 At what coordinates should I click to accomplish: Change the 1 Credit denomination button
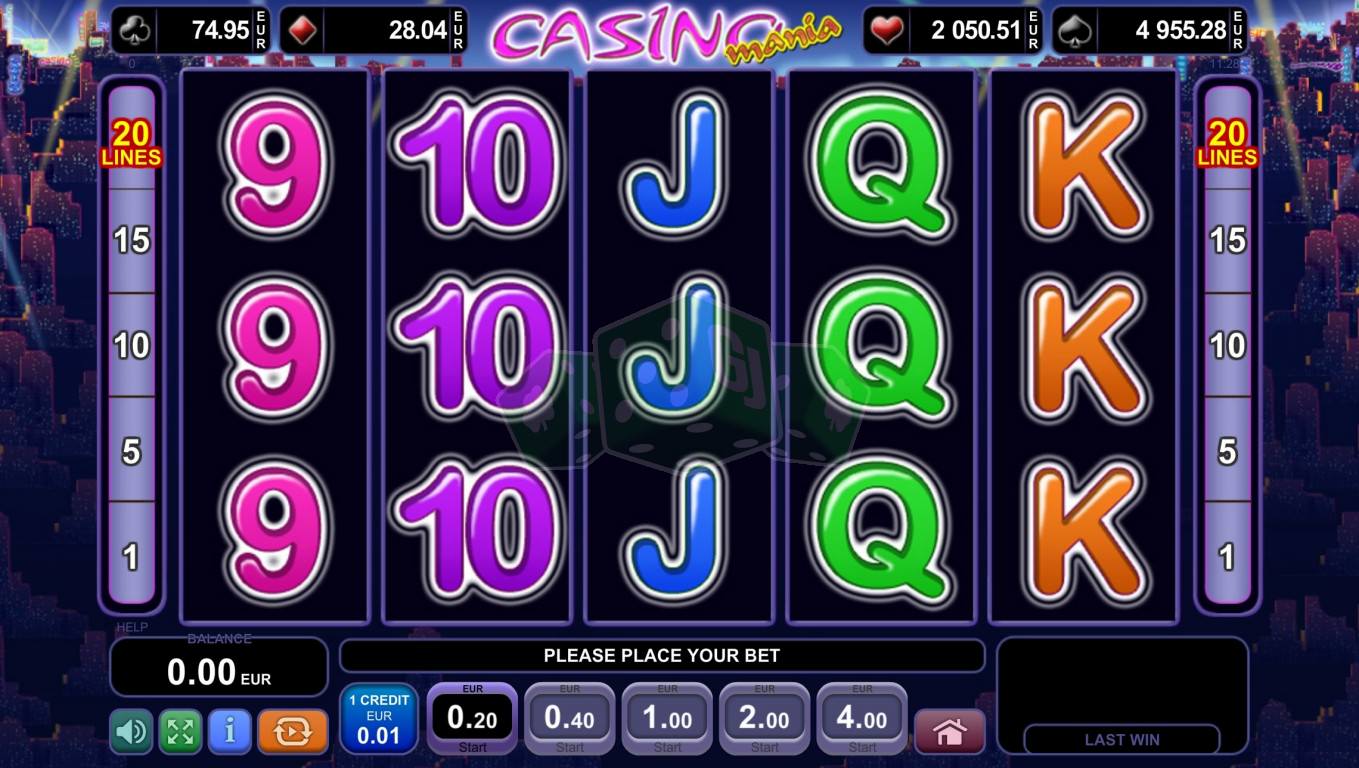click(379, 720)
